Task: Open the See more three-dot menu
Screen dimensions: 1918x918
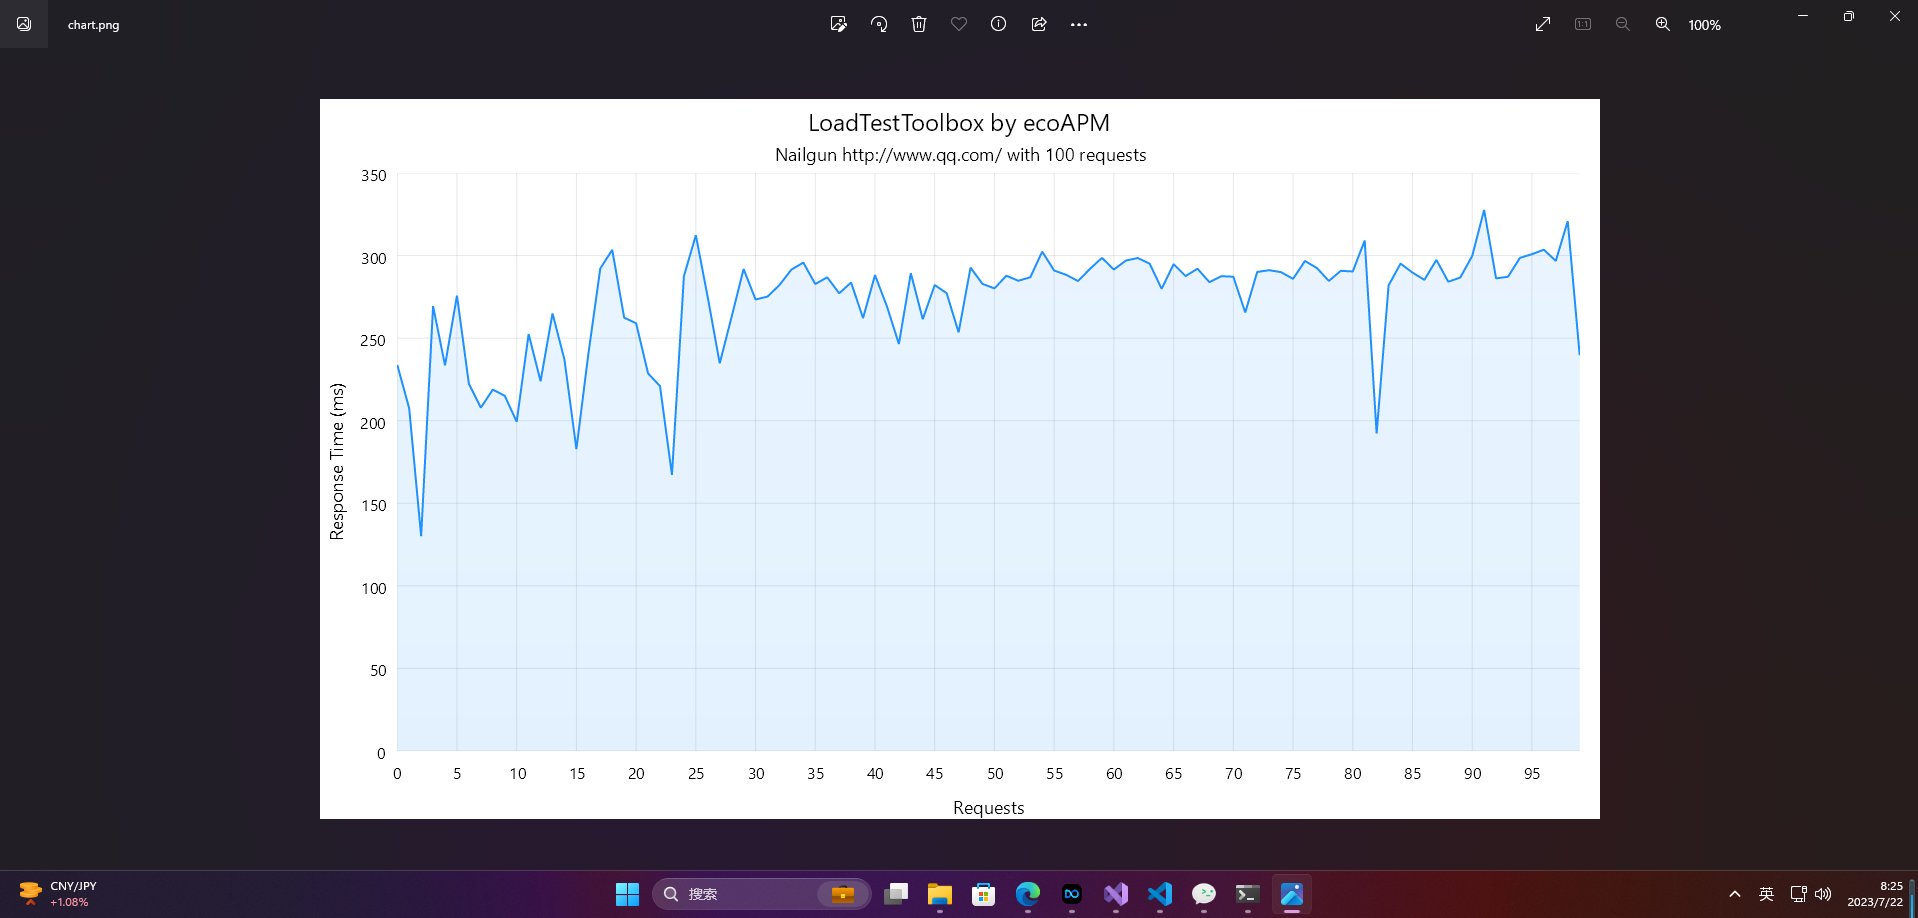Action: pos(1078,24)
